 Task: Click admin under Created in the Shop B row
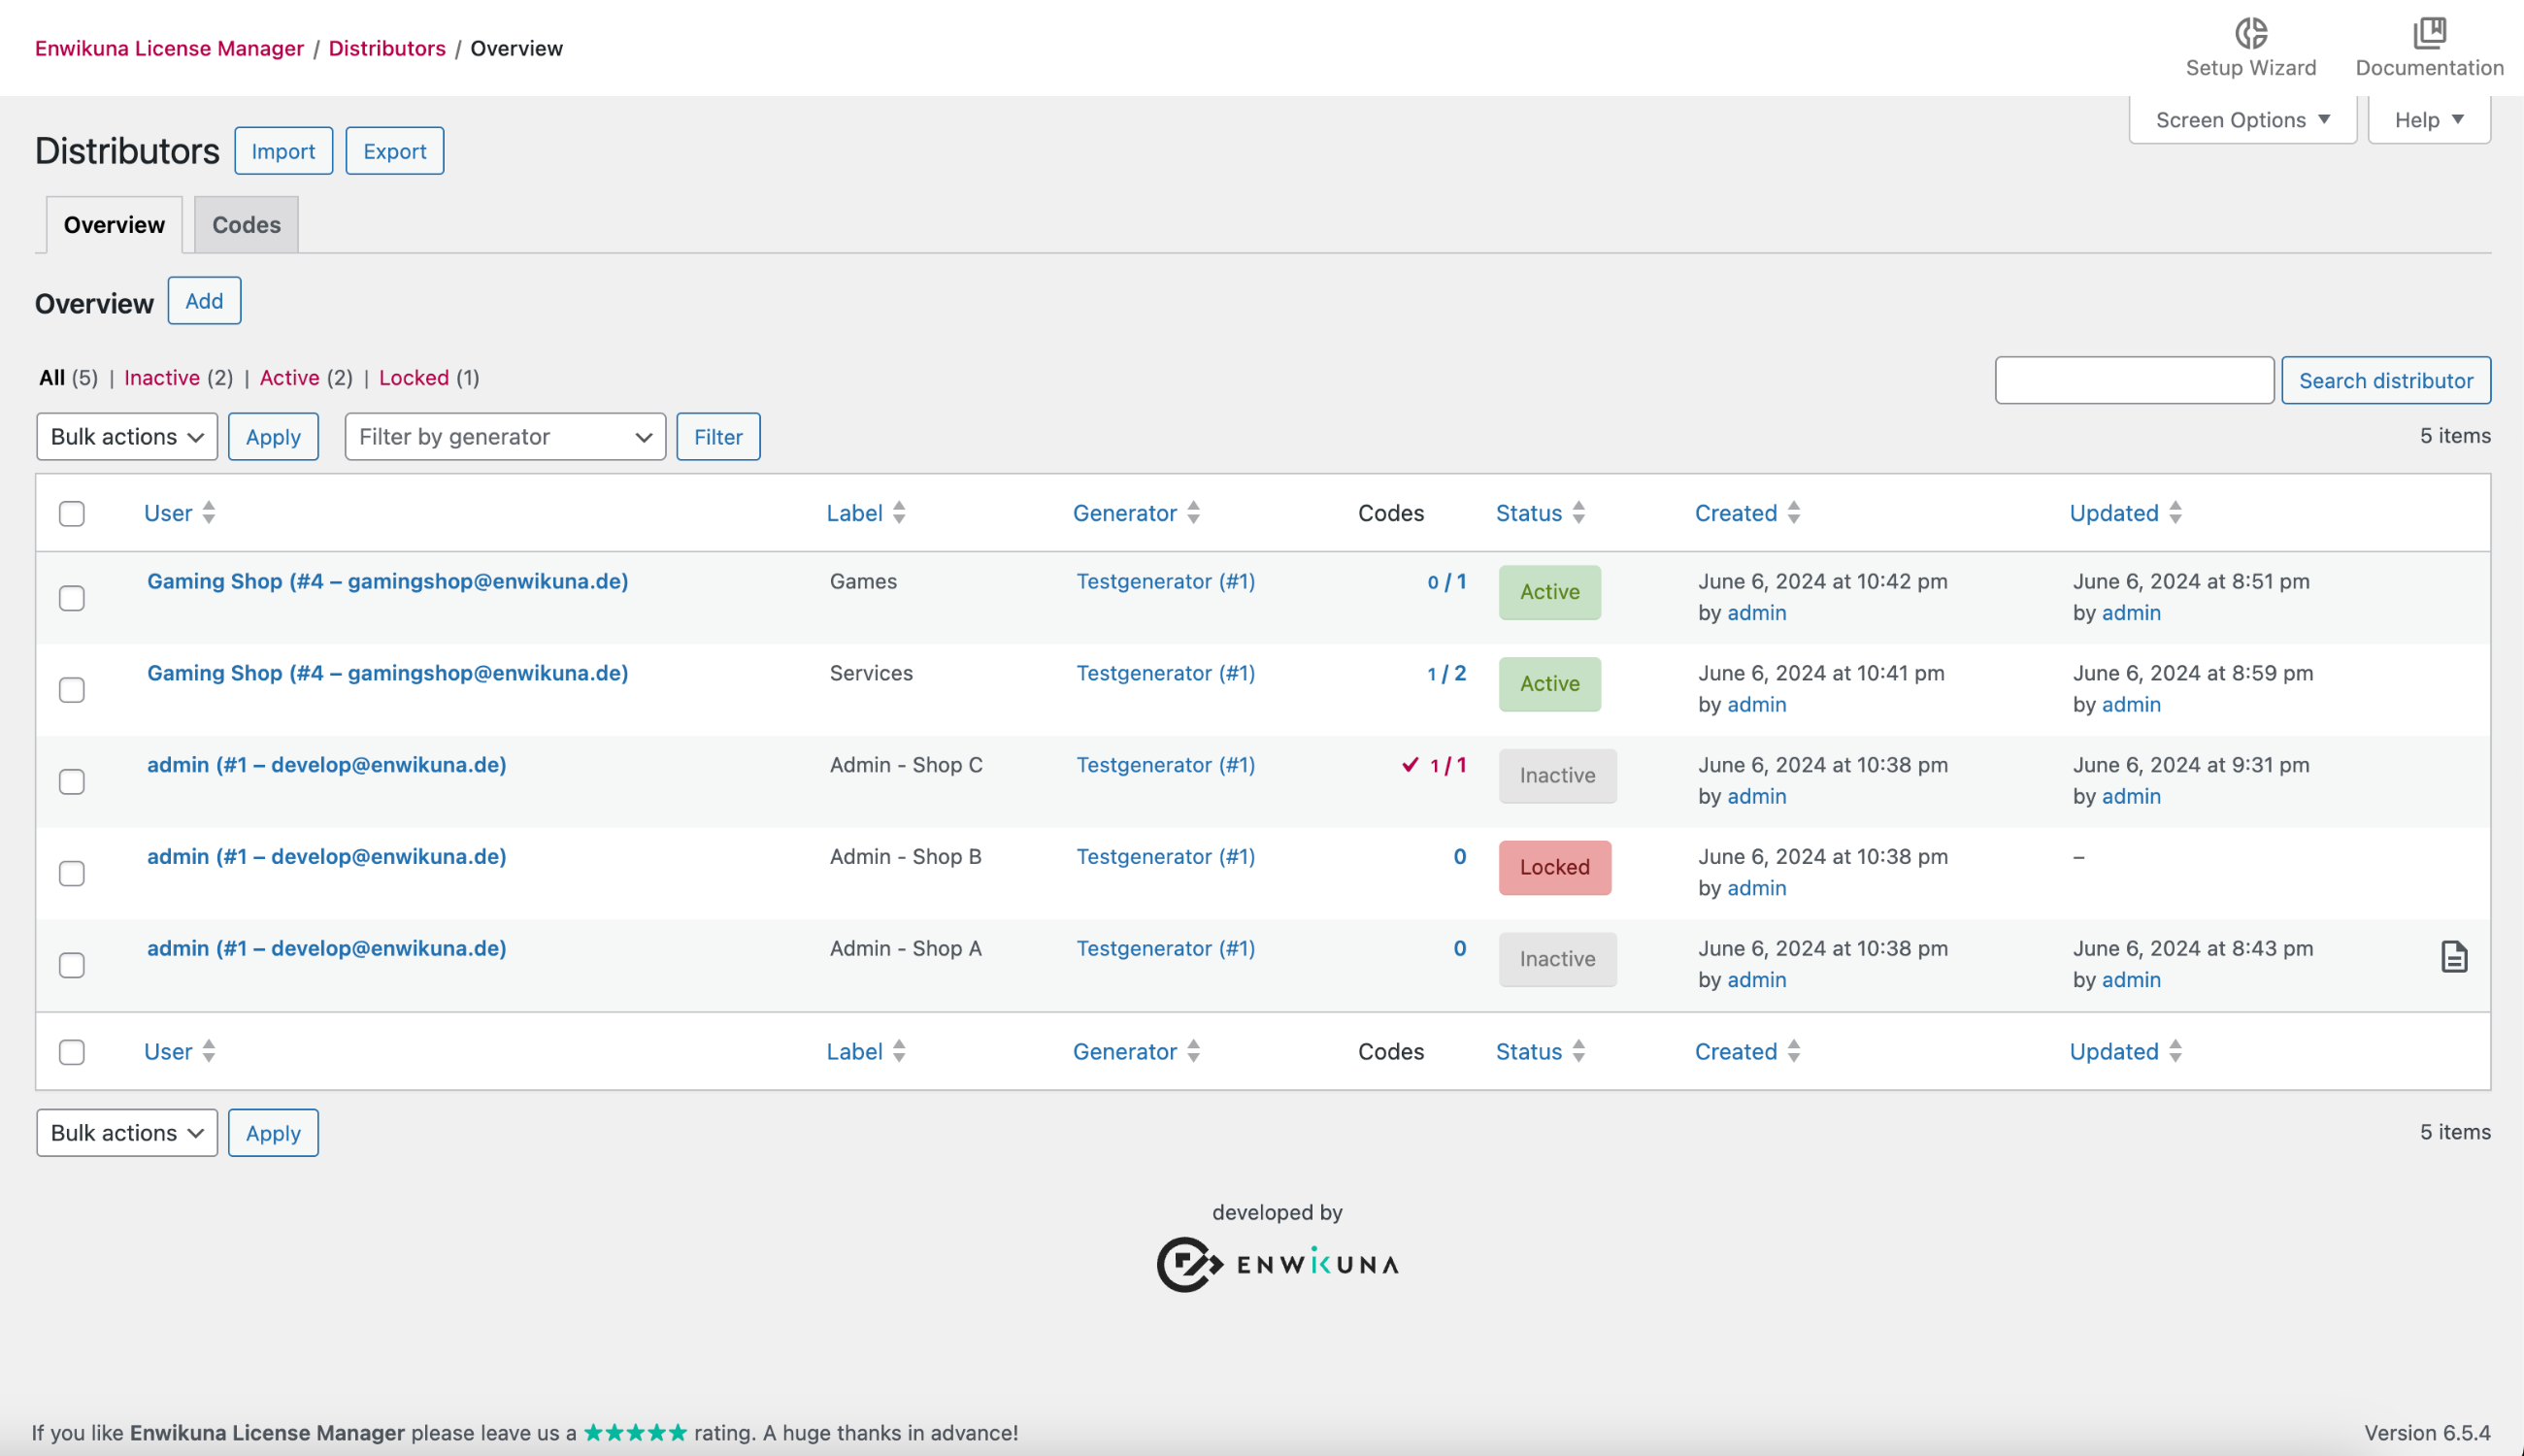tap(1756, 888)
